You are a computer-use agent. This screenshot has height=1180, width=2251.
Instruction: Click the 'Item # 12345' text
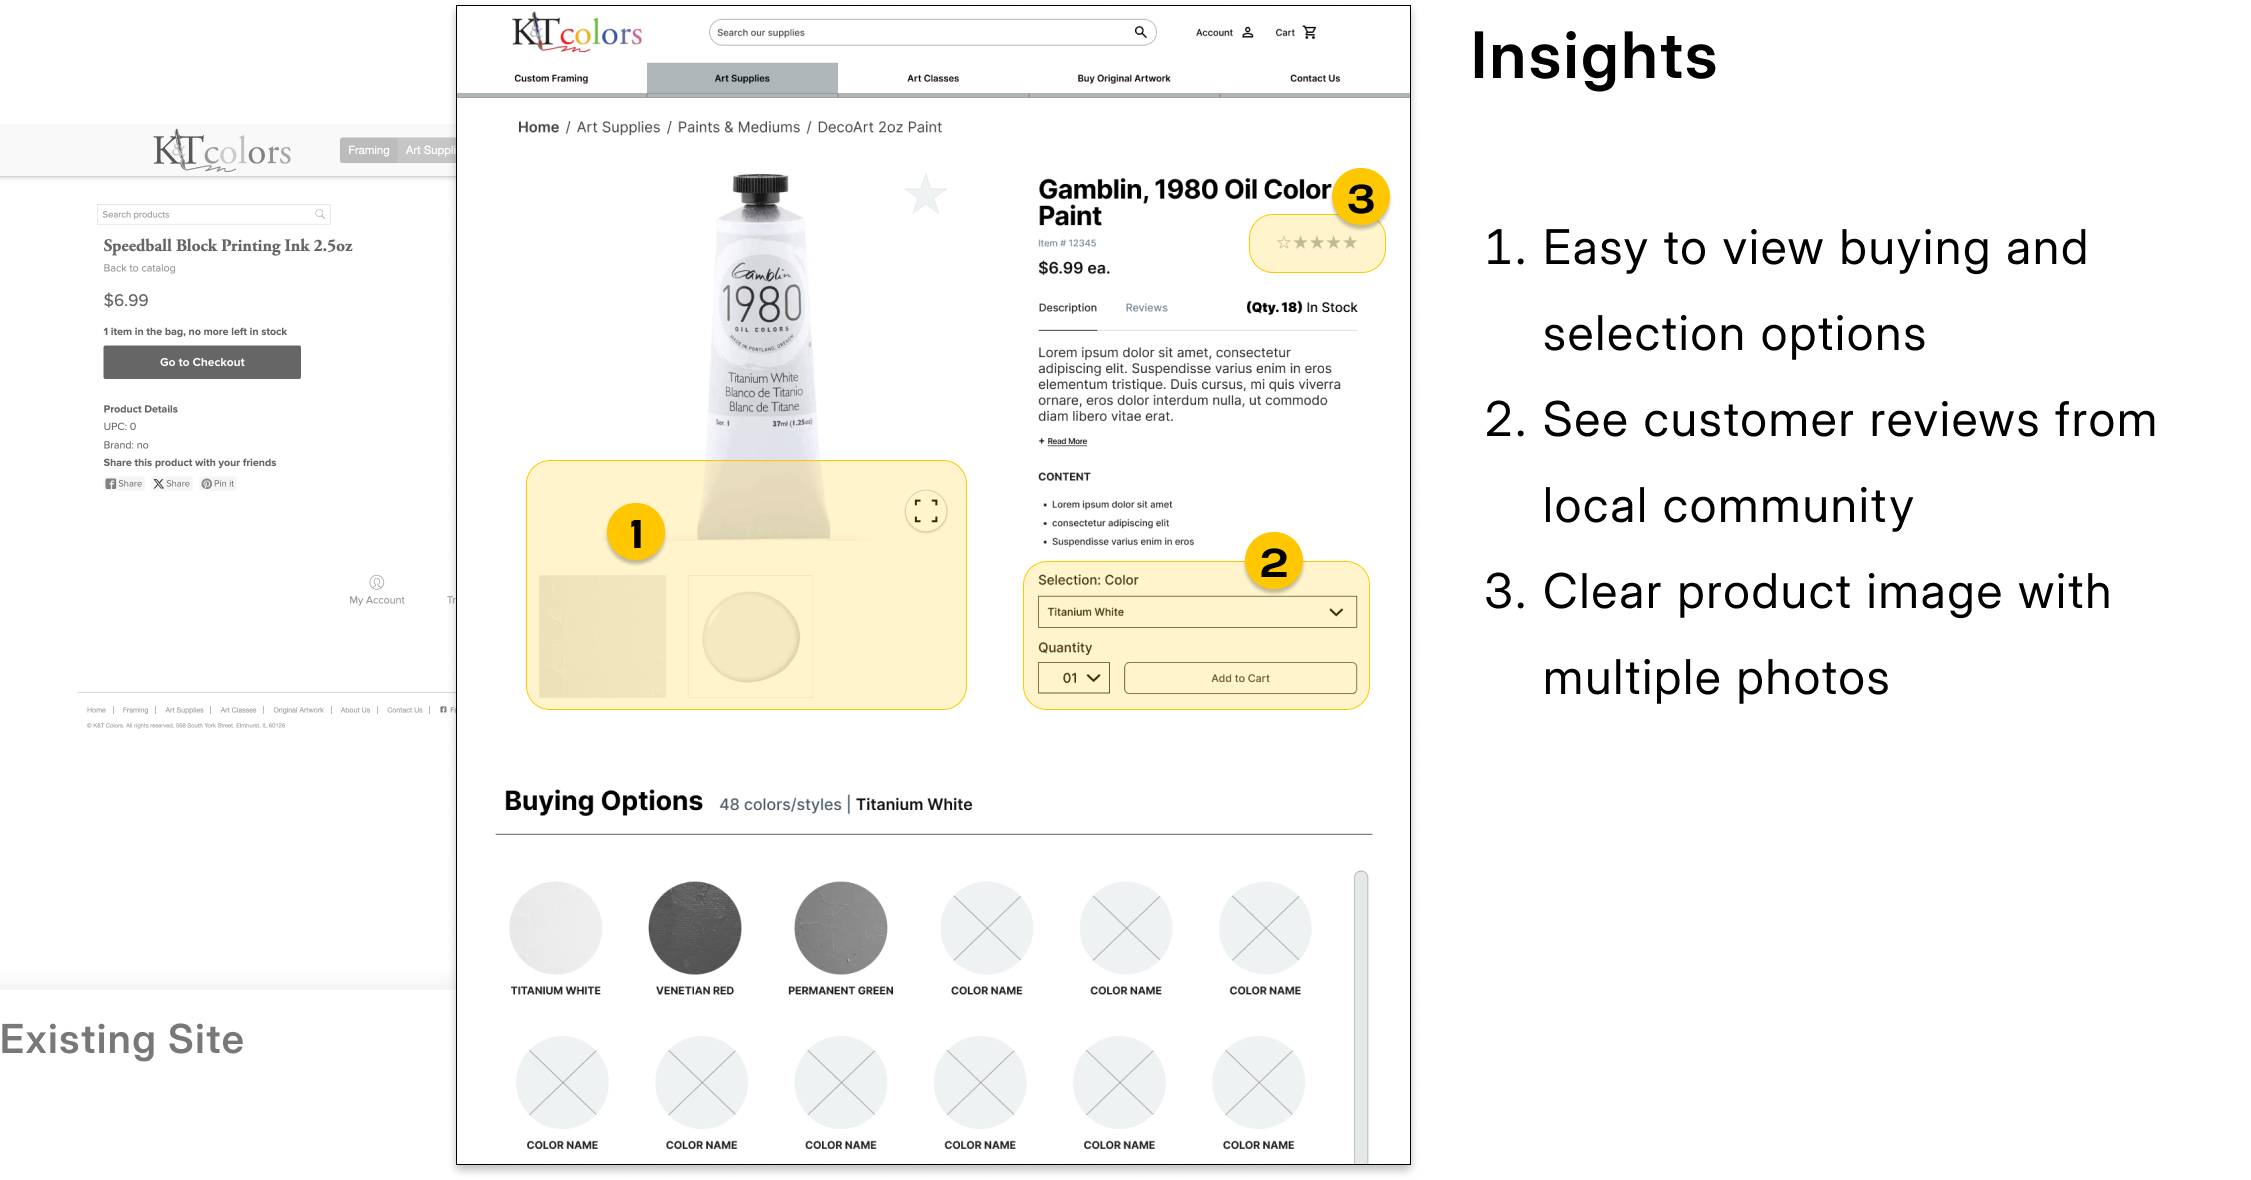[1067, 243]
